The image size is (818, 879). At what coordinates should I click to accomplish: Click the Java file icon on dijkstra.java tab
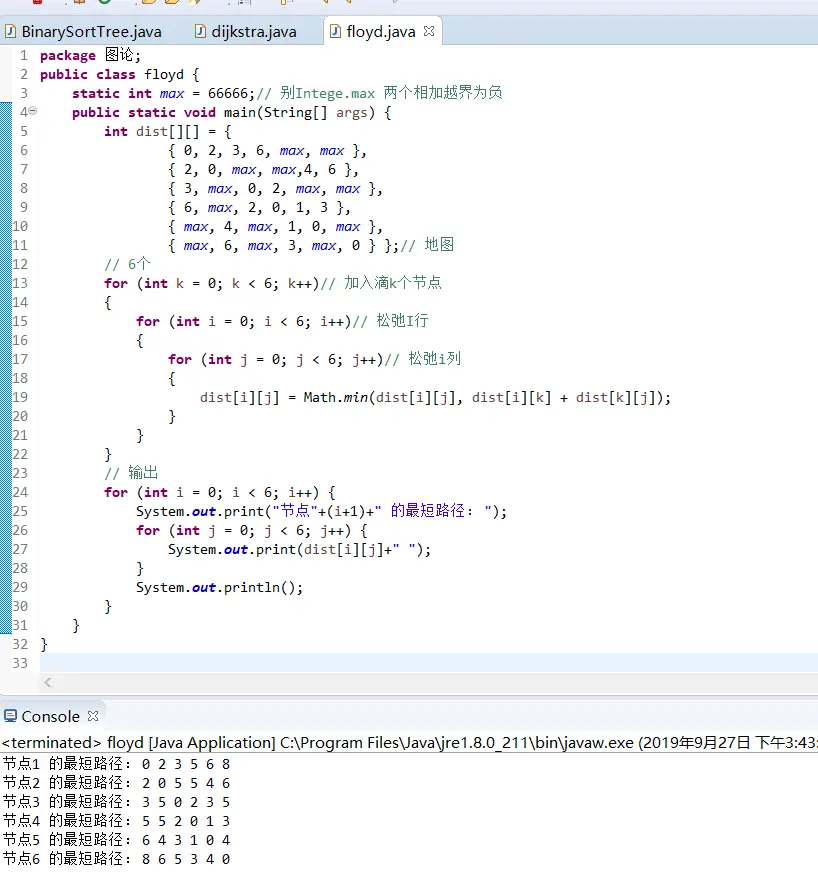coord(200,31)
